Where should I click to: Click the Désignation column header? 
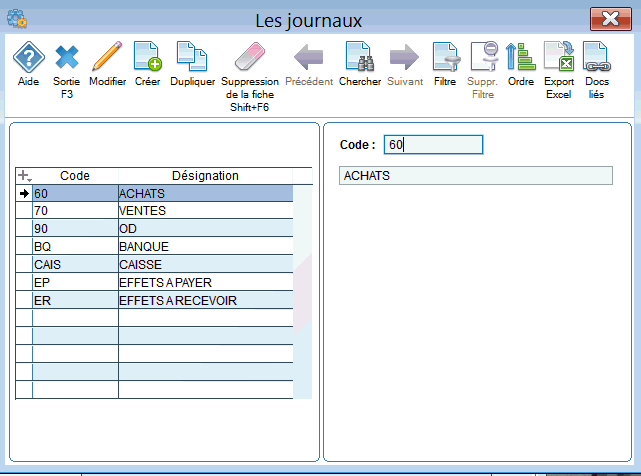click(205, 175)
